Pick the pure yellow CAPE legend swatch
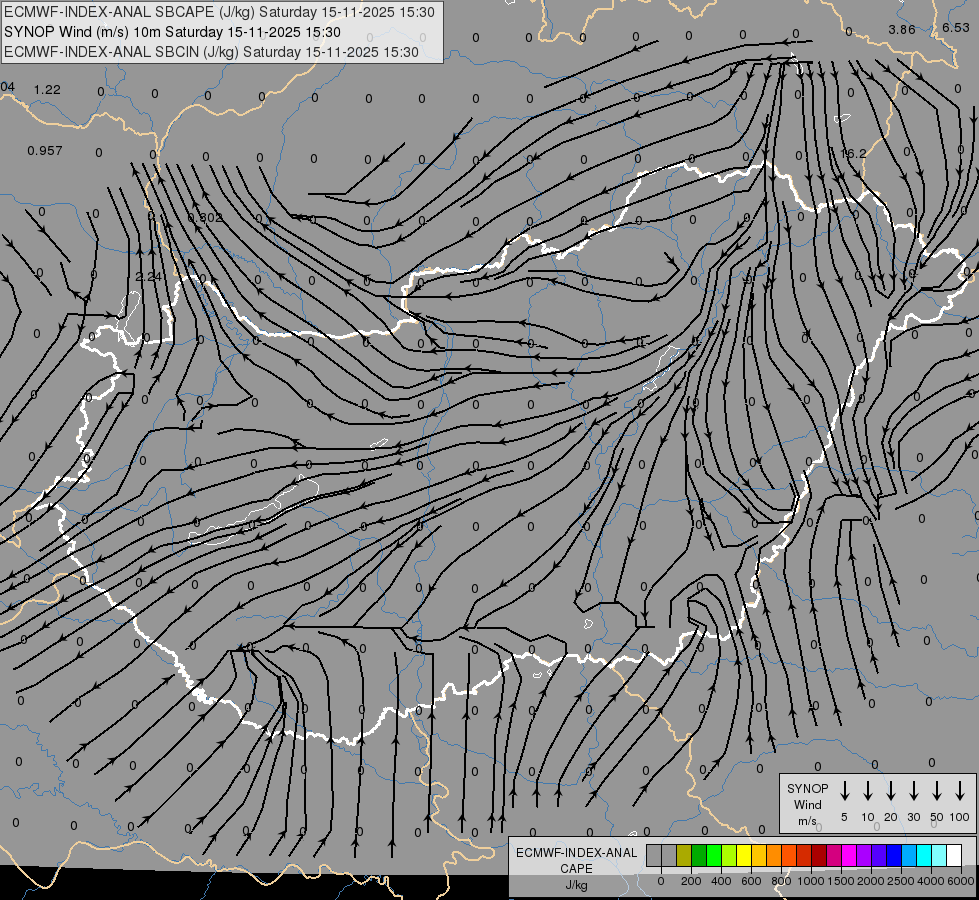The width and height of the screenshot is (979, 900). (x=744, y=856)
